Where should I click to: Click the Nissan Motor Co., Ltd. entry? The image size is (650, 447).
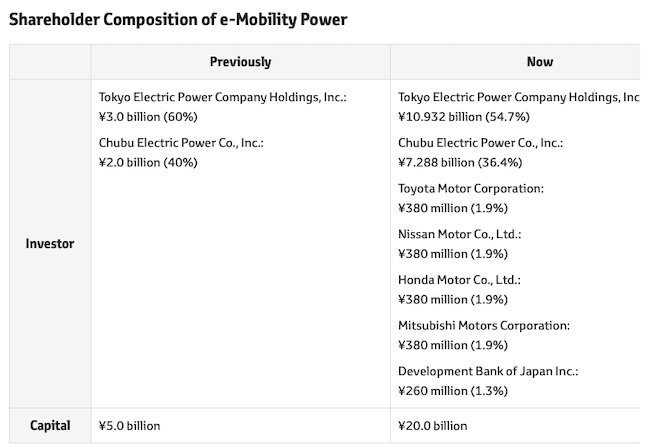(459, 235)
